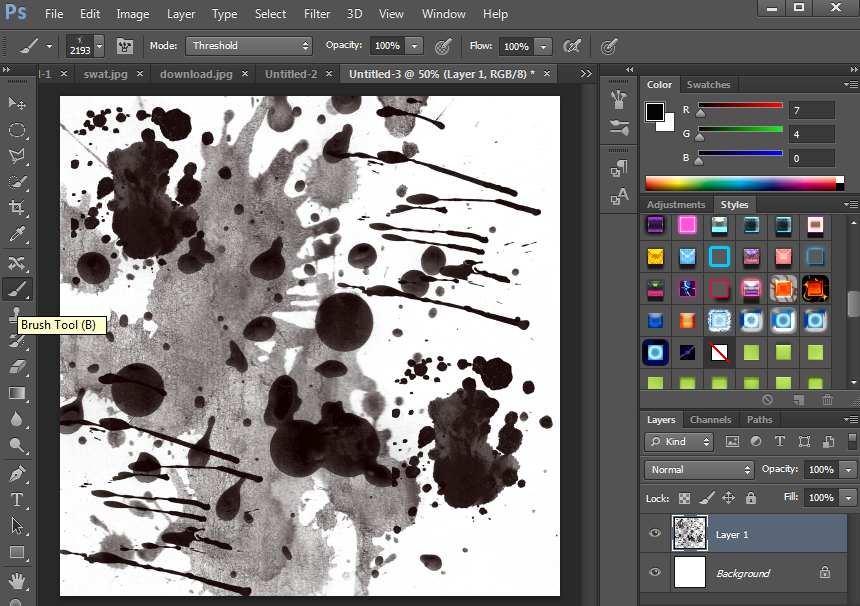This screenshot has width=860, height=606.
Task: Open the Filter menu
Action: (317, 14)
